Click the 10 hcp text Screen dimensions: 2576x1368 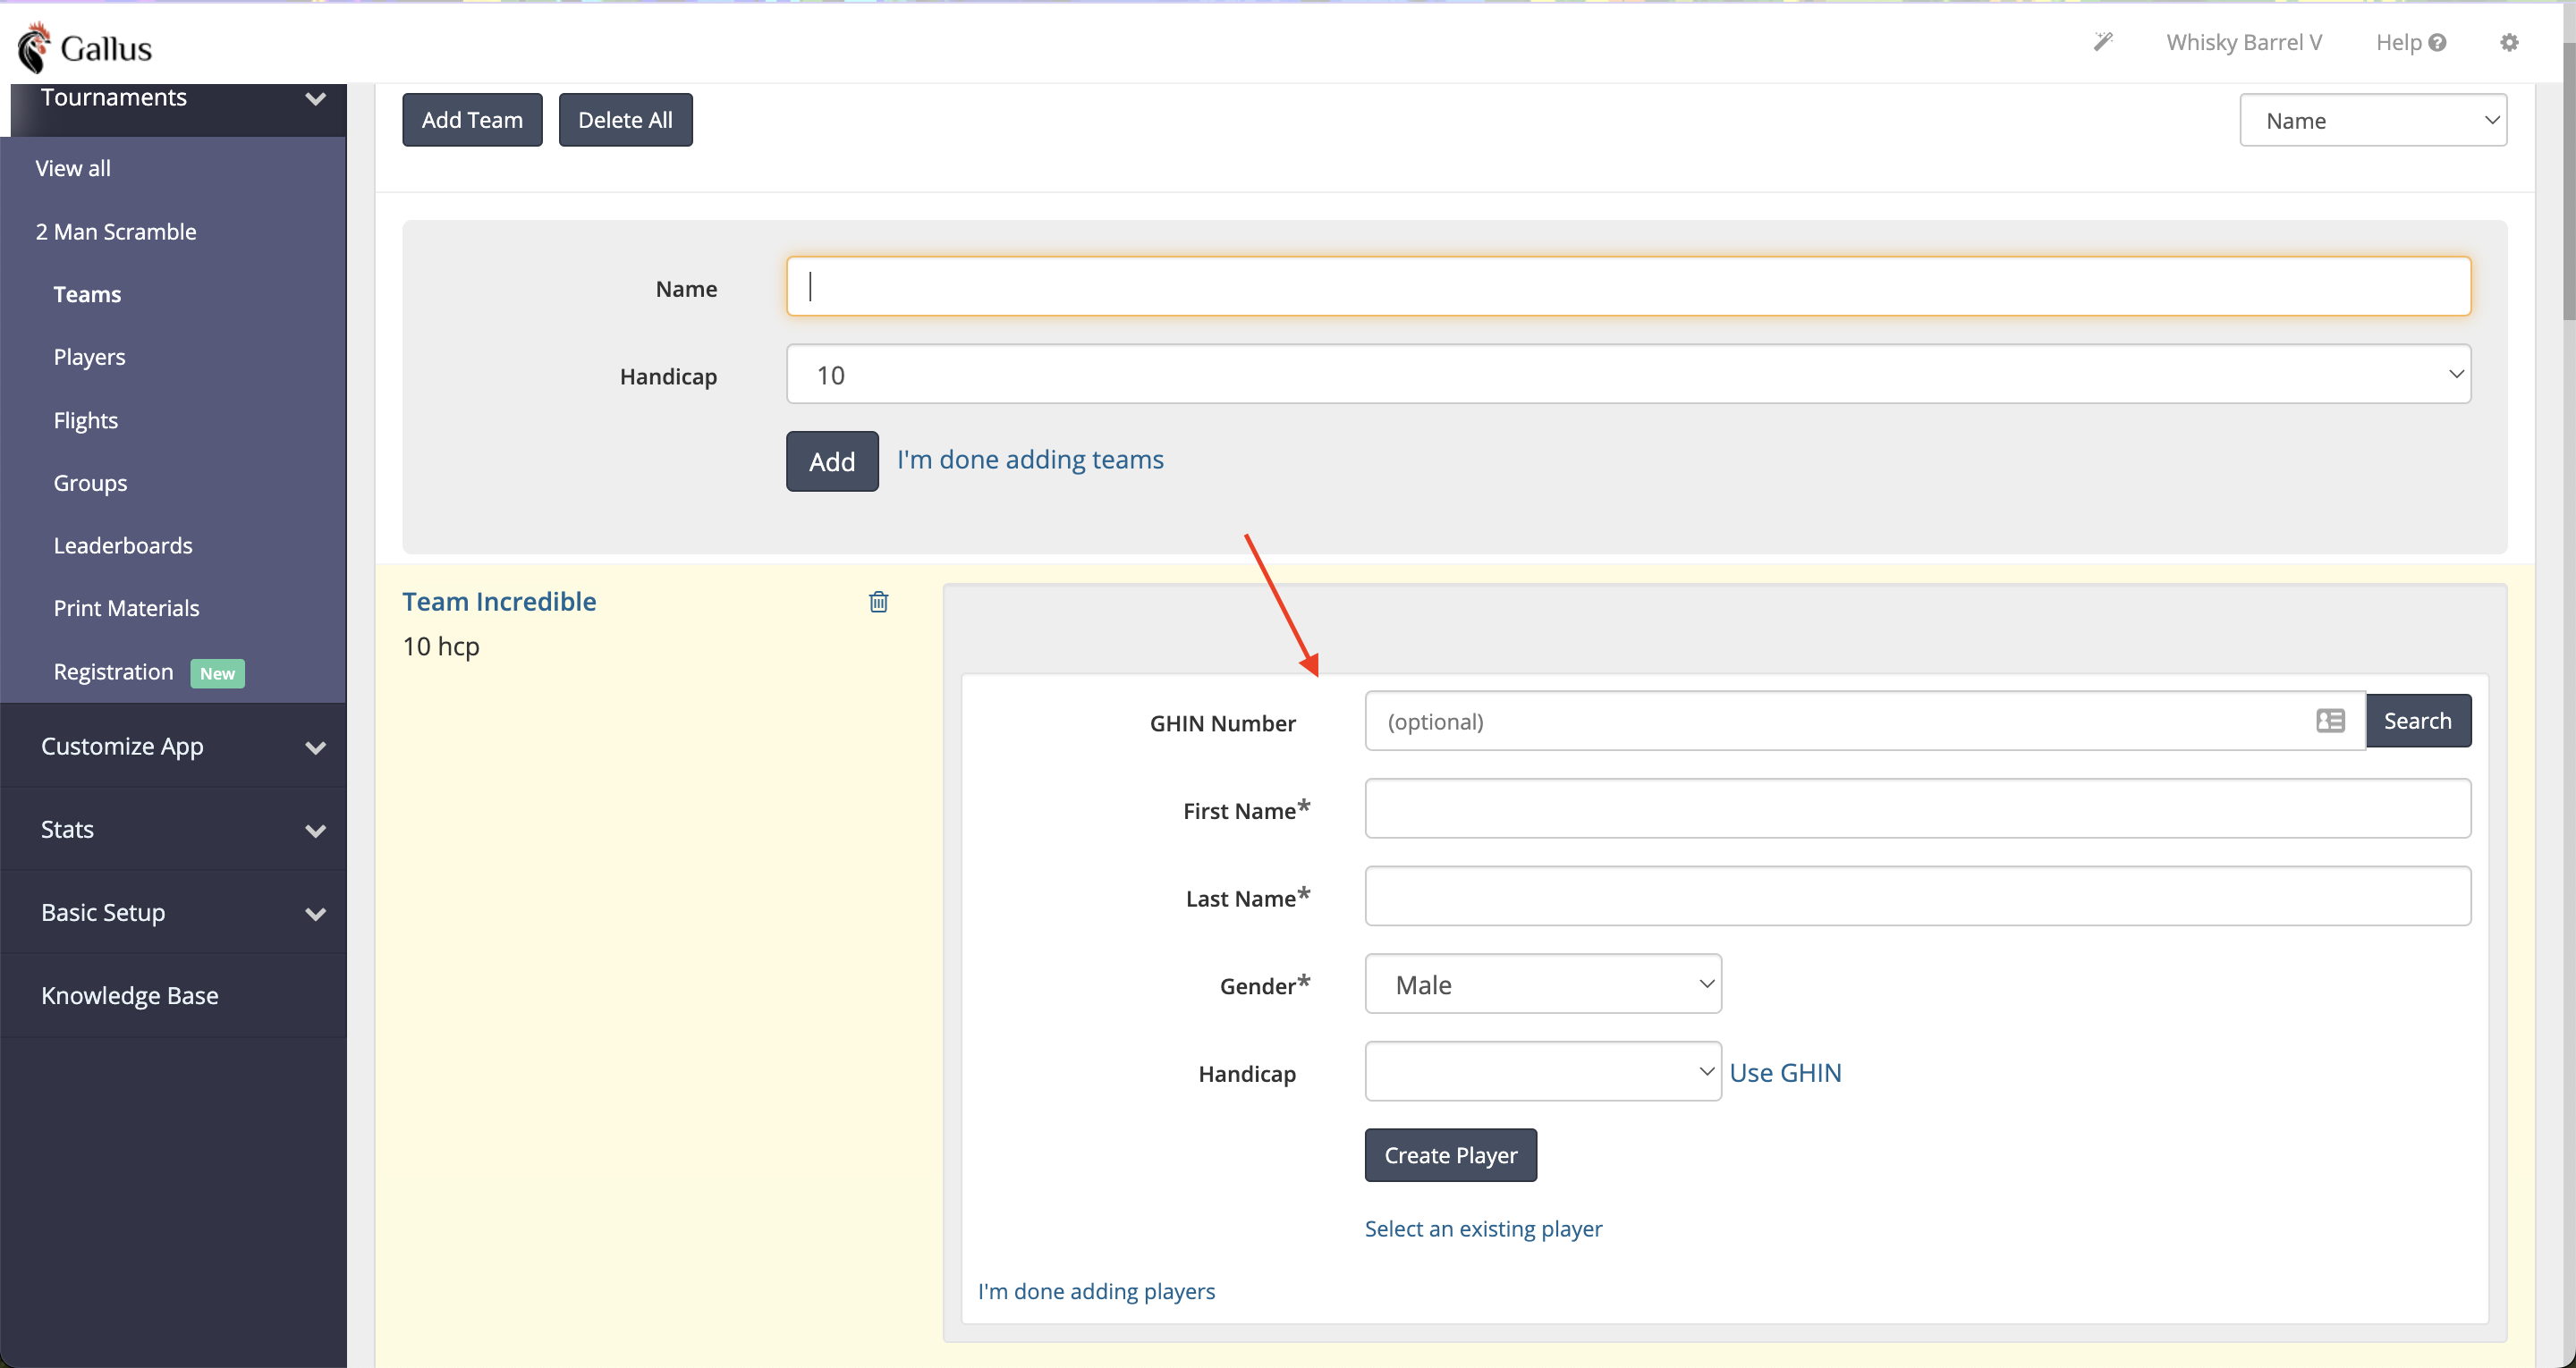pyautogui.click(x=441, y=647)
